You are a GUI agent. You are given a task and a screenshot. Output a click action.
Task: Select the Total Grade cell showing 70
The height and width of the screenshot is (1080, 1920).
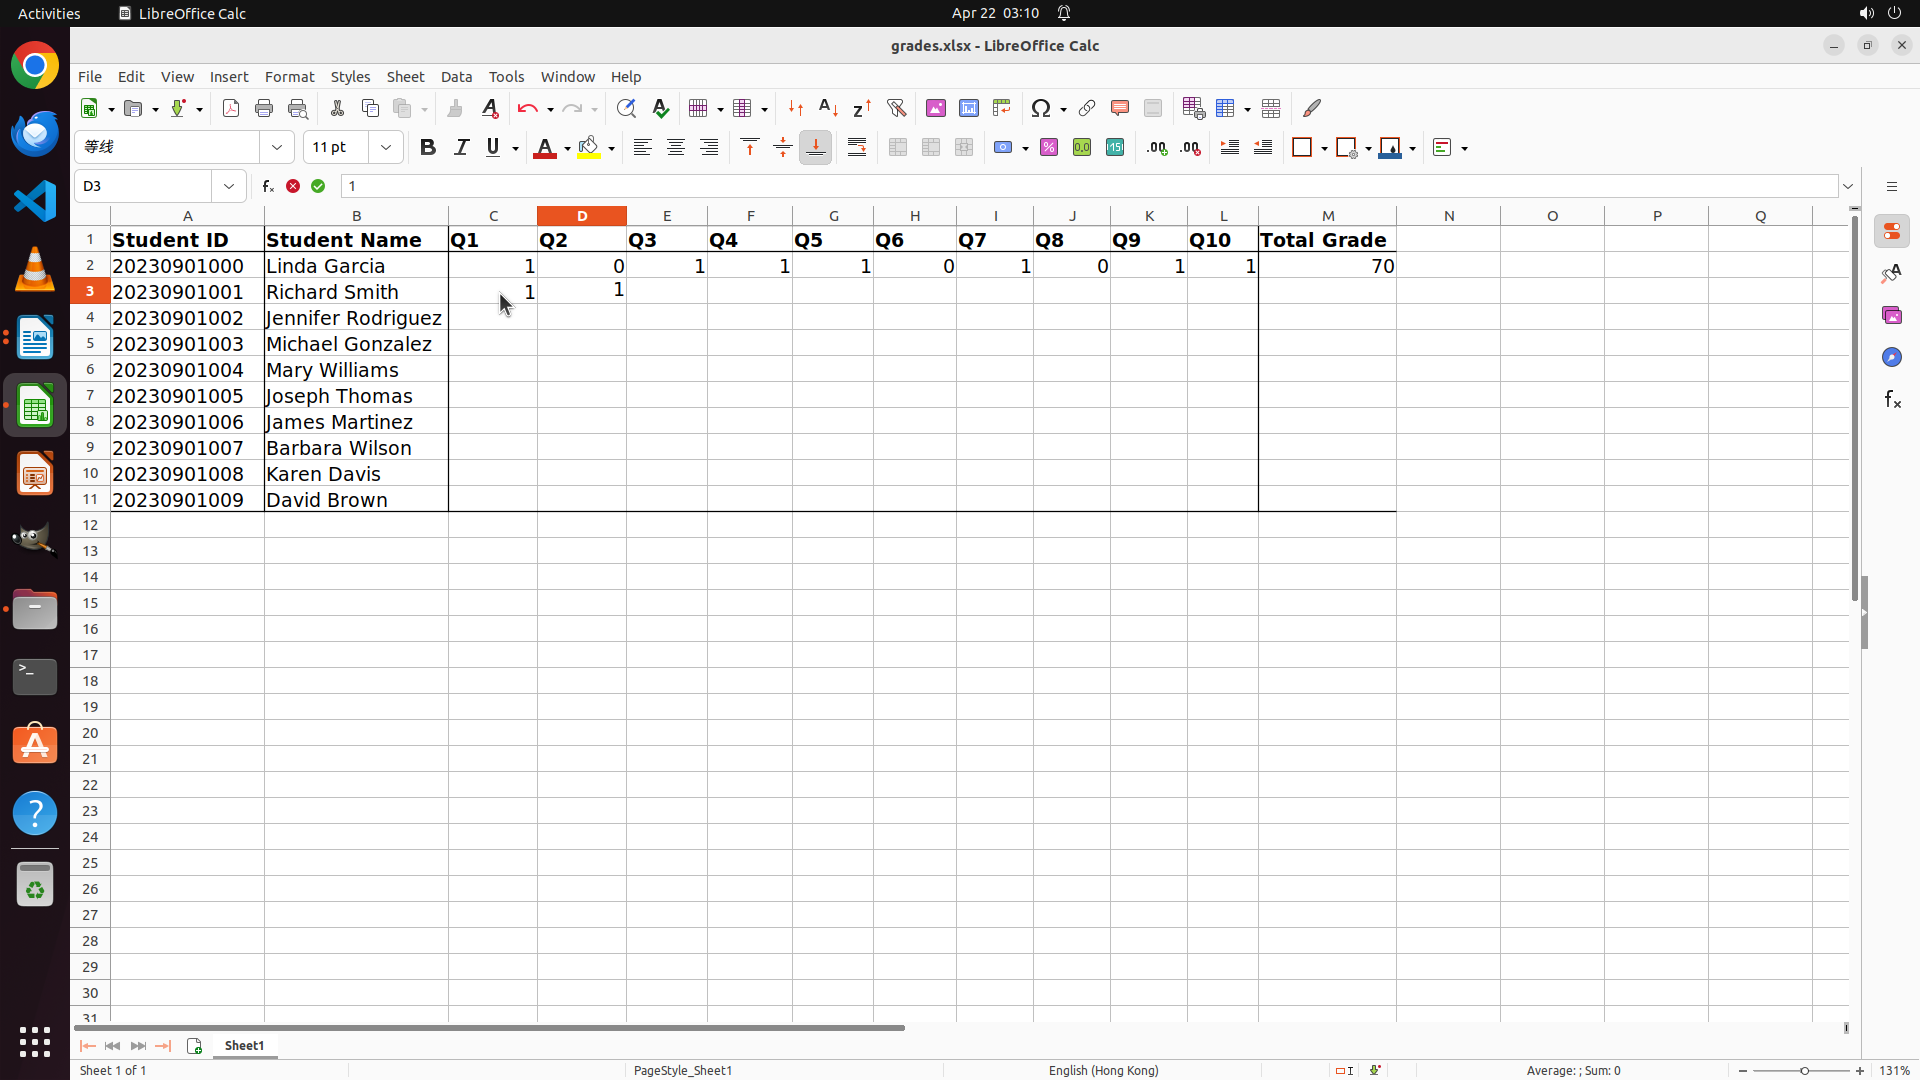point(1327,266)
